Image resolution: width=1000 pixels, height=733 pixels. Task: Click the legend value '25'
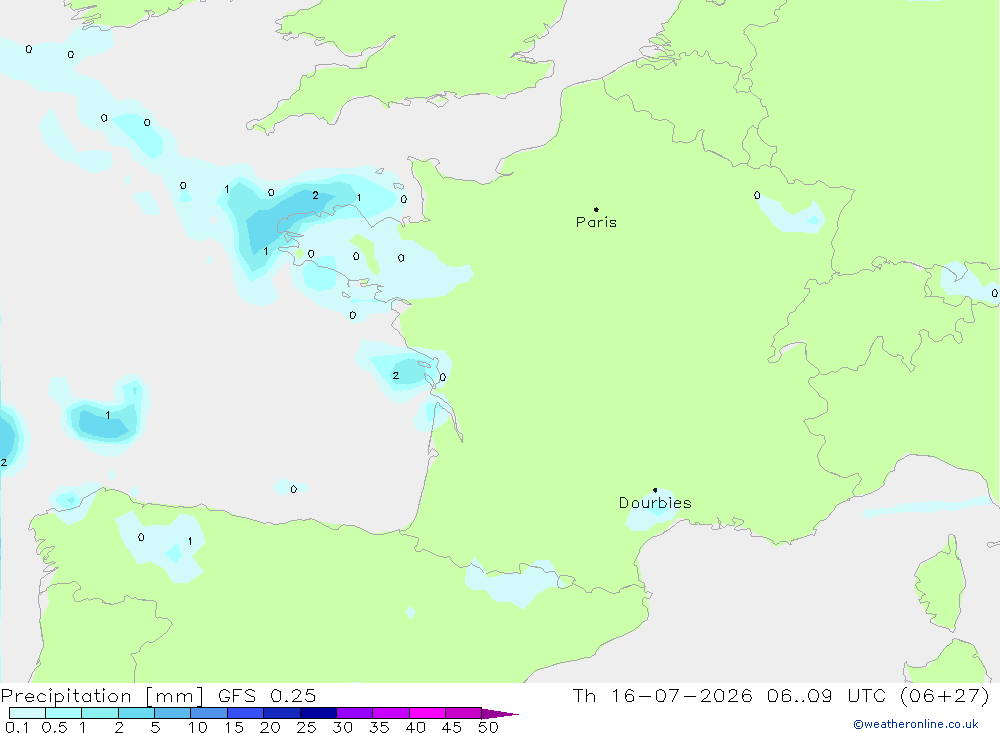click(306, 727)
